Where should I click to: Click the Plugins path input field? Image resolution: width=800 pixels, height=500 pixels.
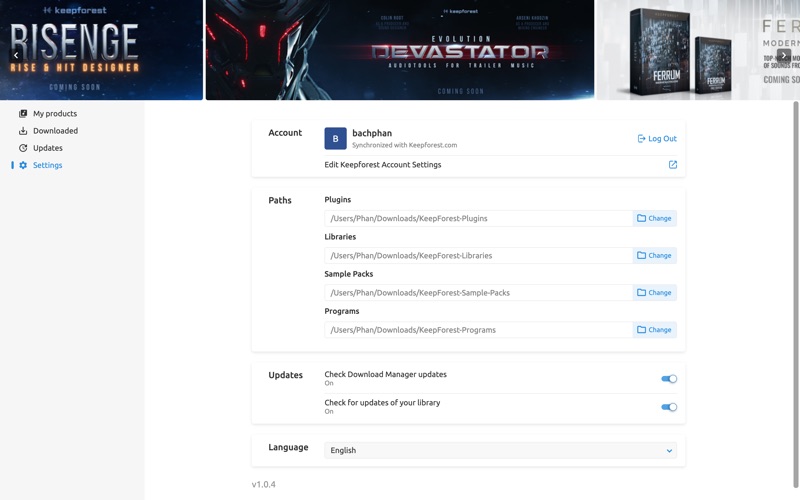[479, 218]
